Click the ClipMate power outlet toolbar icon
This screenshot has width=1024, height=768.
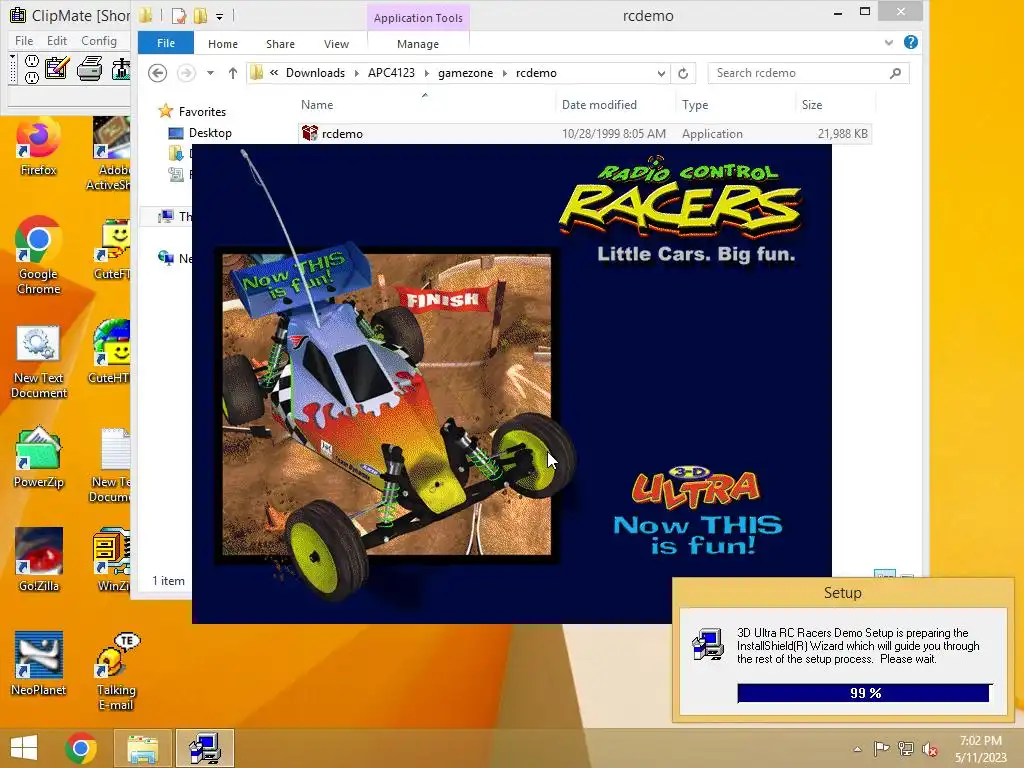pyautogui.click(x=31, y=69)
